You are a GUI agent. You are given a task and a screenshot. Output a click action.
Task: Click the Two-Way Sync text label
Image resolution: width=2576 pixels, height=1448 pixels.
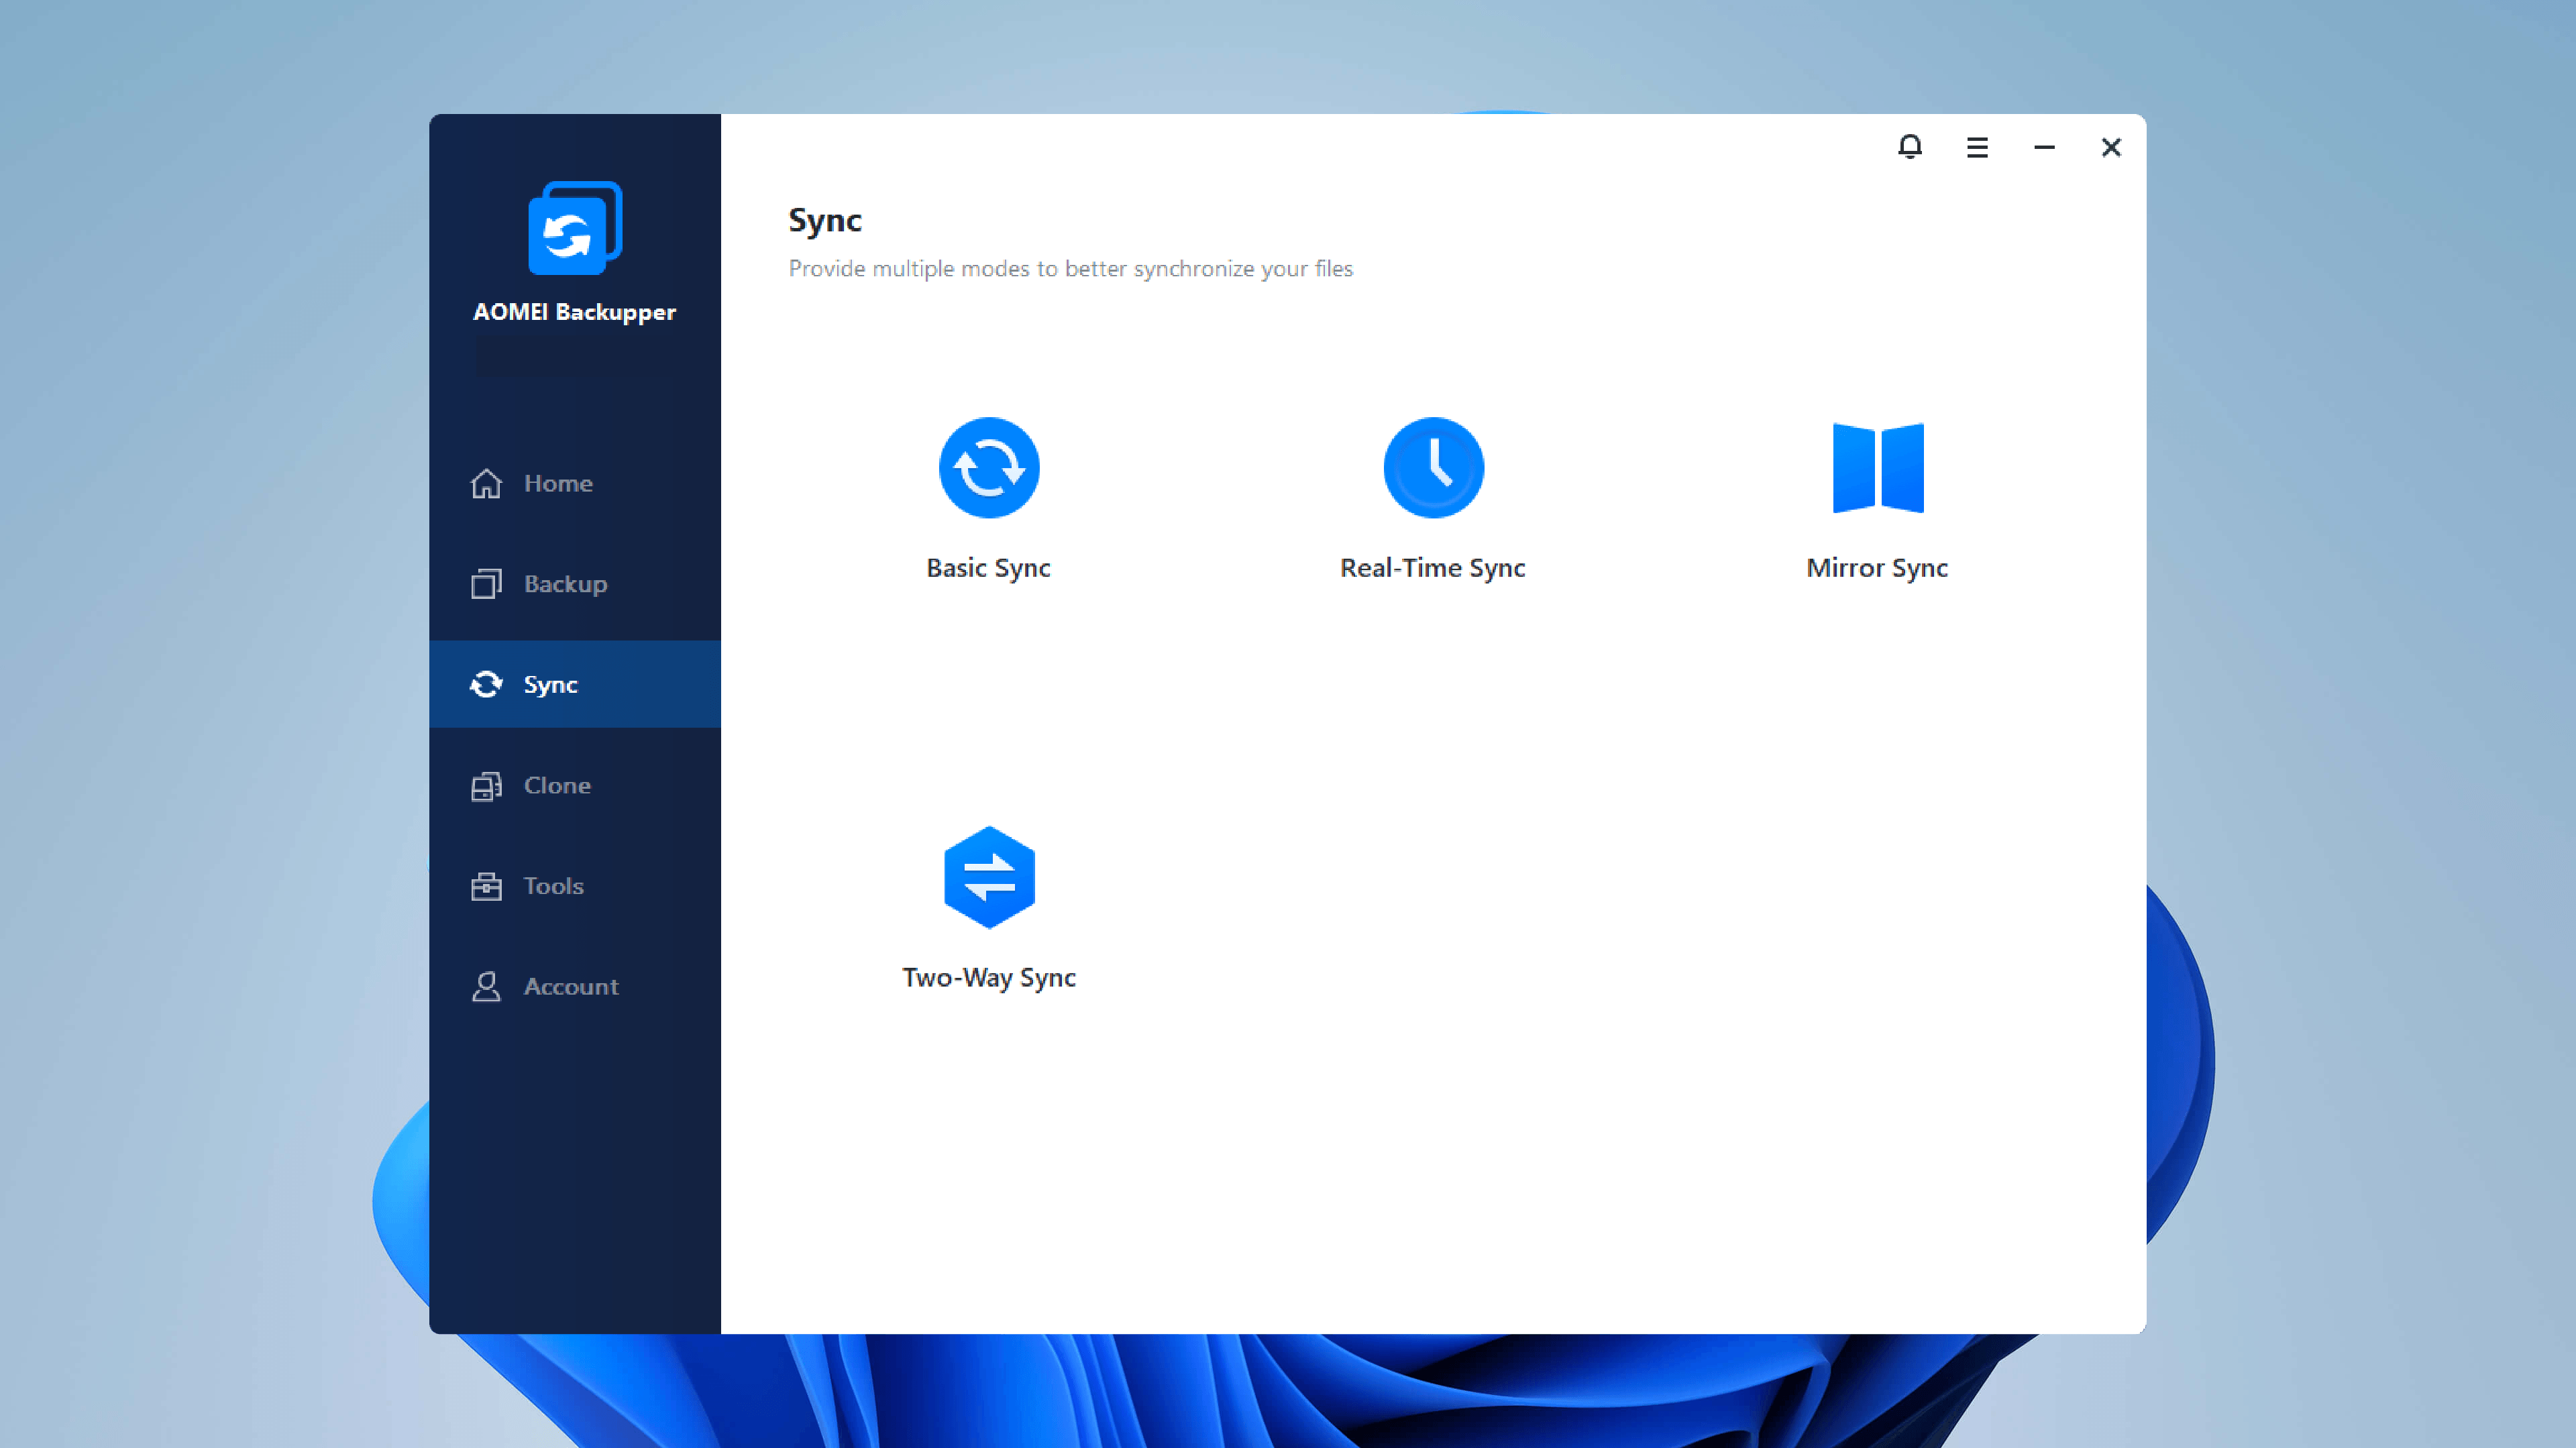tap(988, 977)
